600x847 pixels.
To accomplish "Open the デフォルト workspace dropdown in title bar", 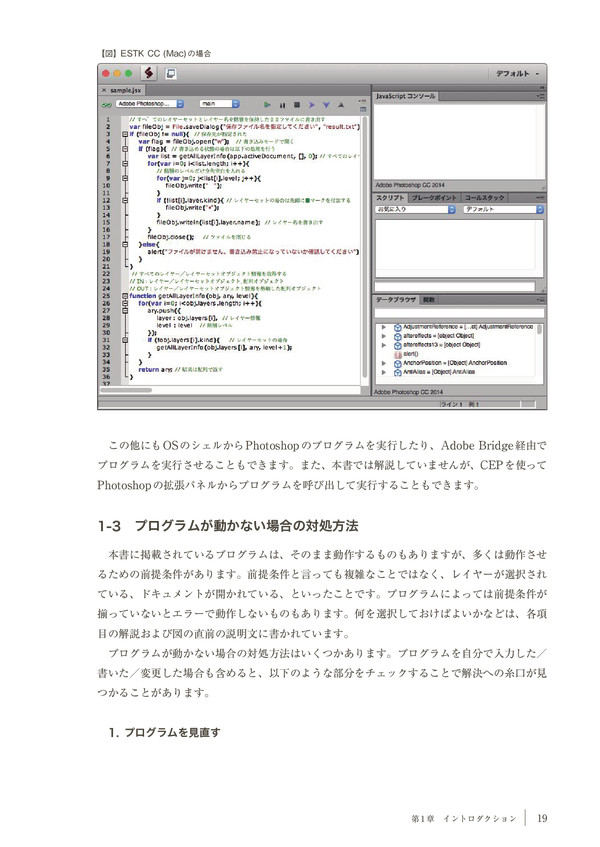I will pos(517,73).
